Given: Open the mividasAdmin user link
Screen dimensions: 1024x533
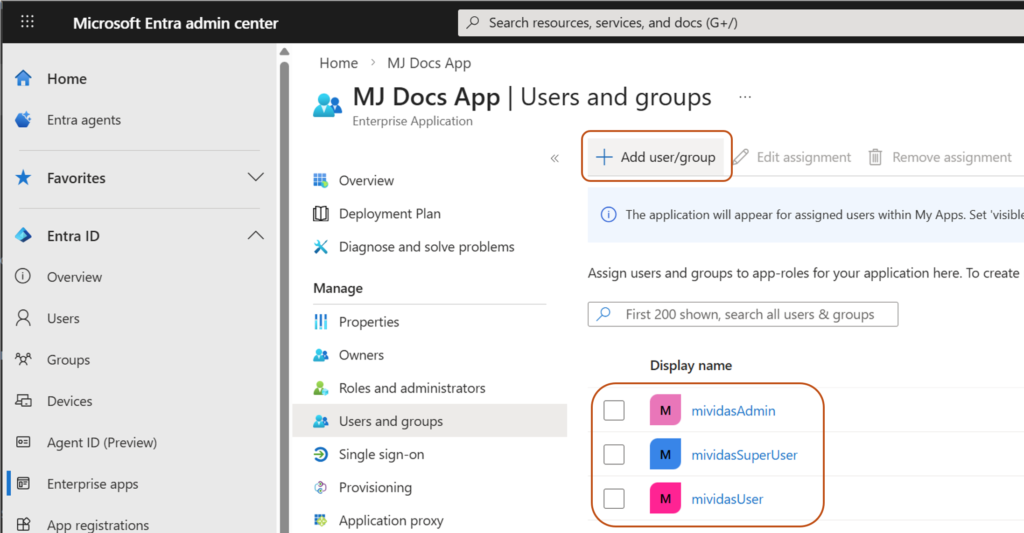Looking at the screenshot, I should pos(733,411).
